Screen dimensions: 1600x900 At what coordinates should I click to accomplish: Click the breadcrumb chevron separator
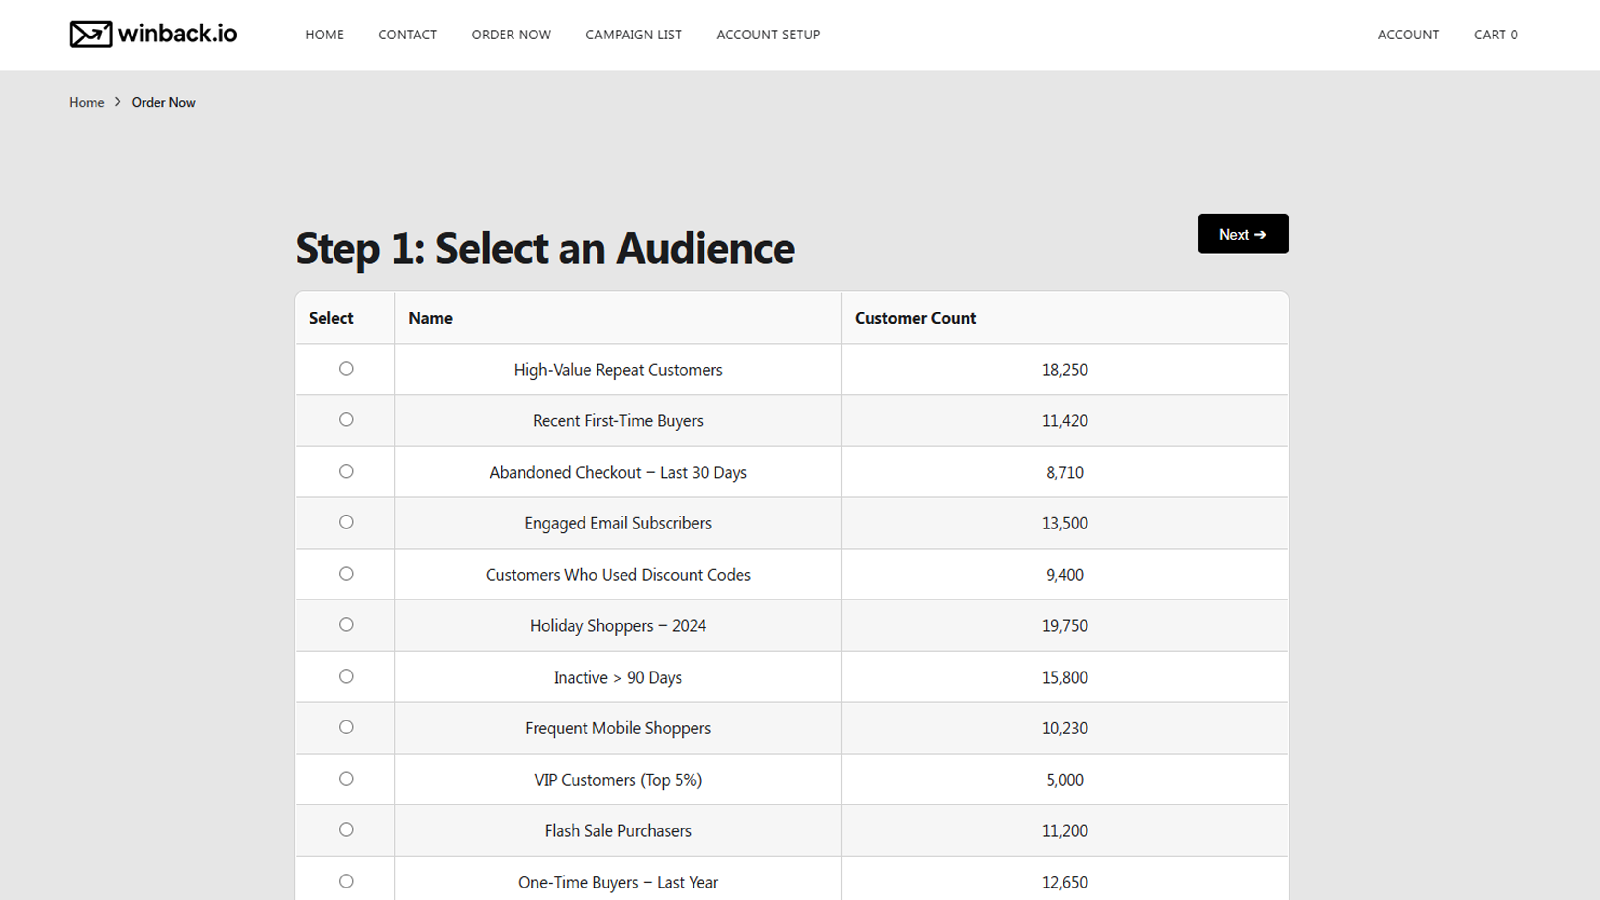[117, 101]
